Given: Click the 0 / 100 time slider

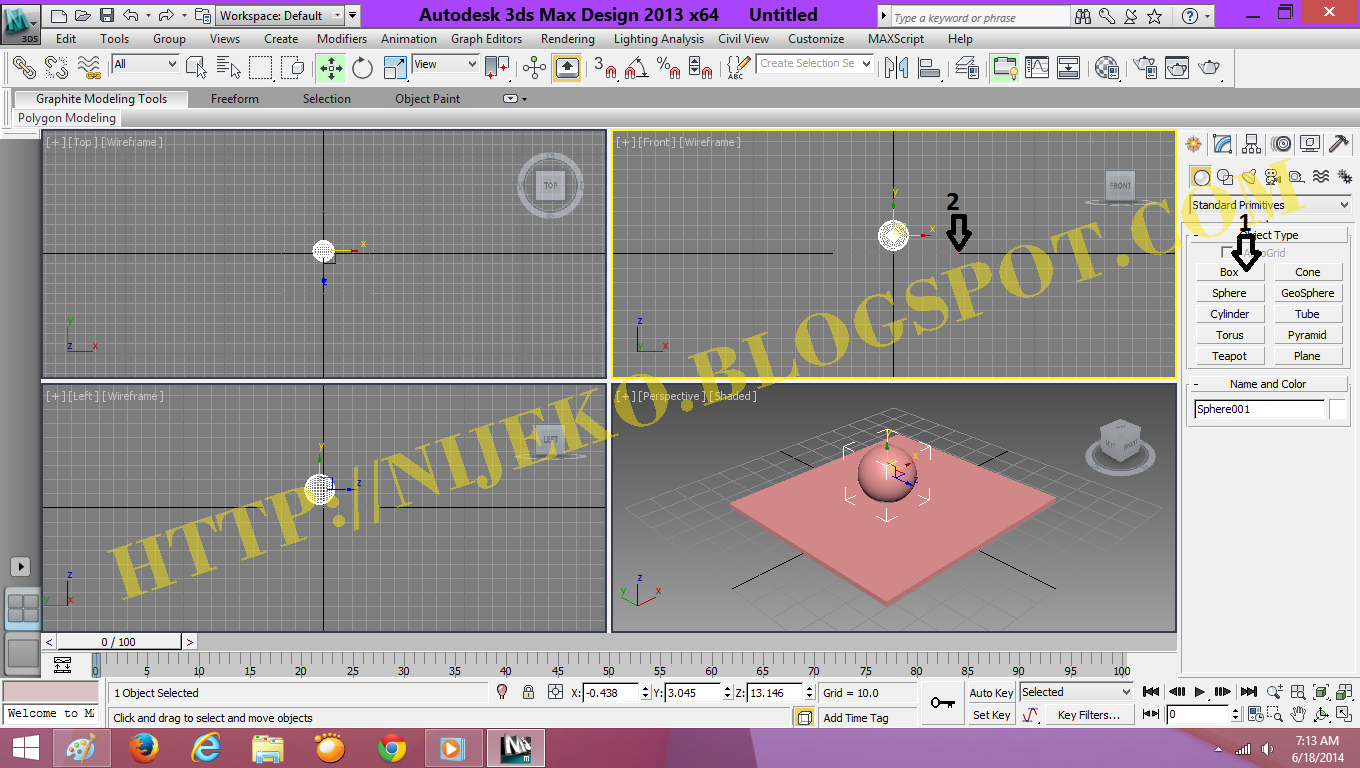Looking at the screenshot, I should 119,642.
